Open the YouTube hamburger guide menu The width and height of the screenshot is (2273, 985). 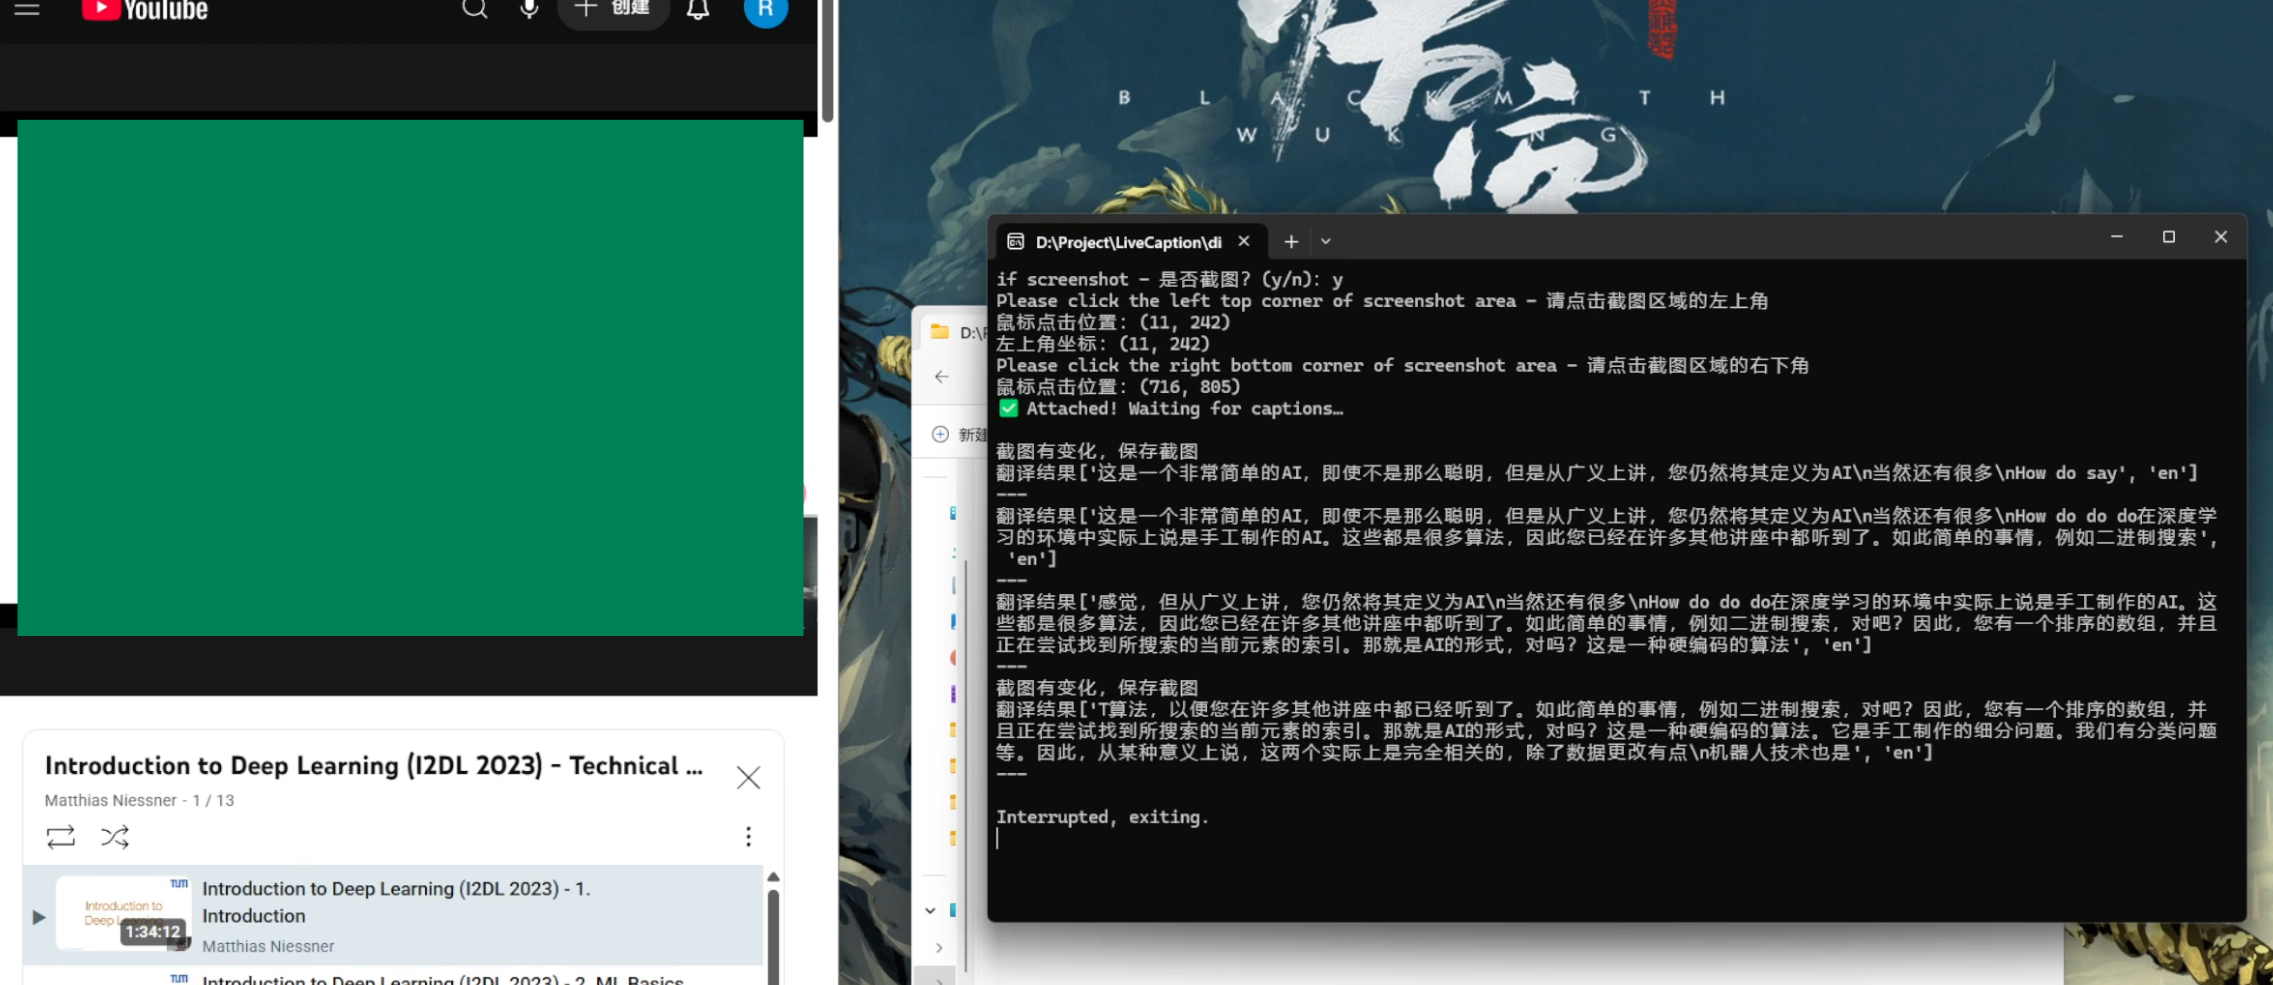coord(27,9)
